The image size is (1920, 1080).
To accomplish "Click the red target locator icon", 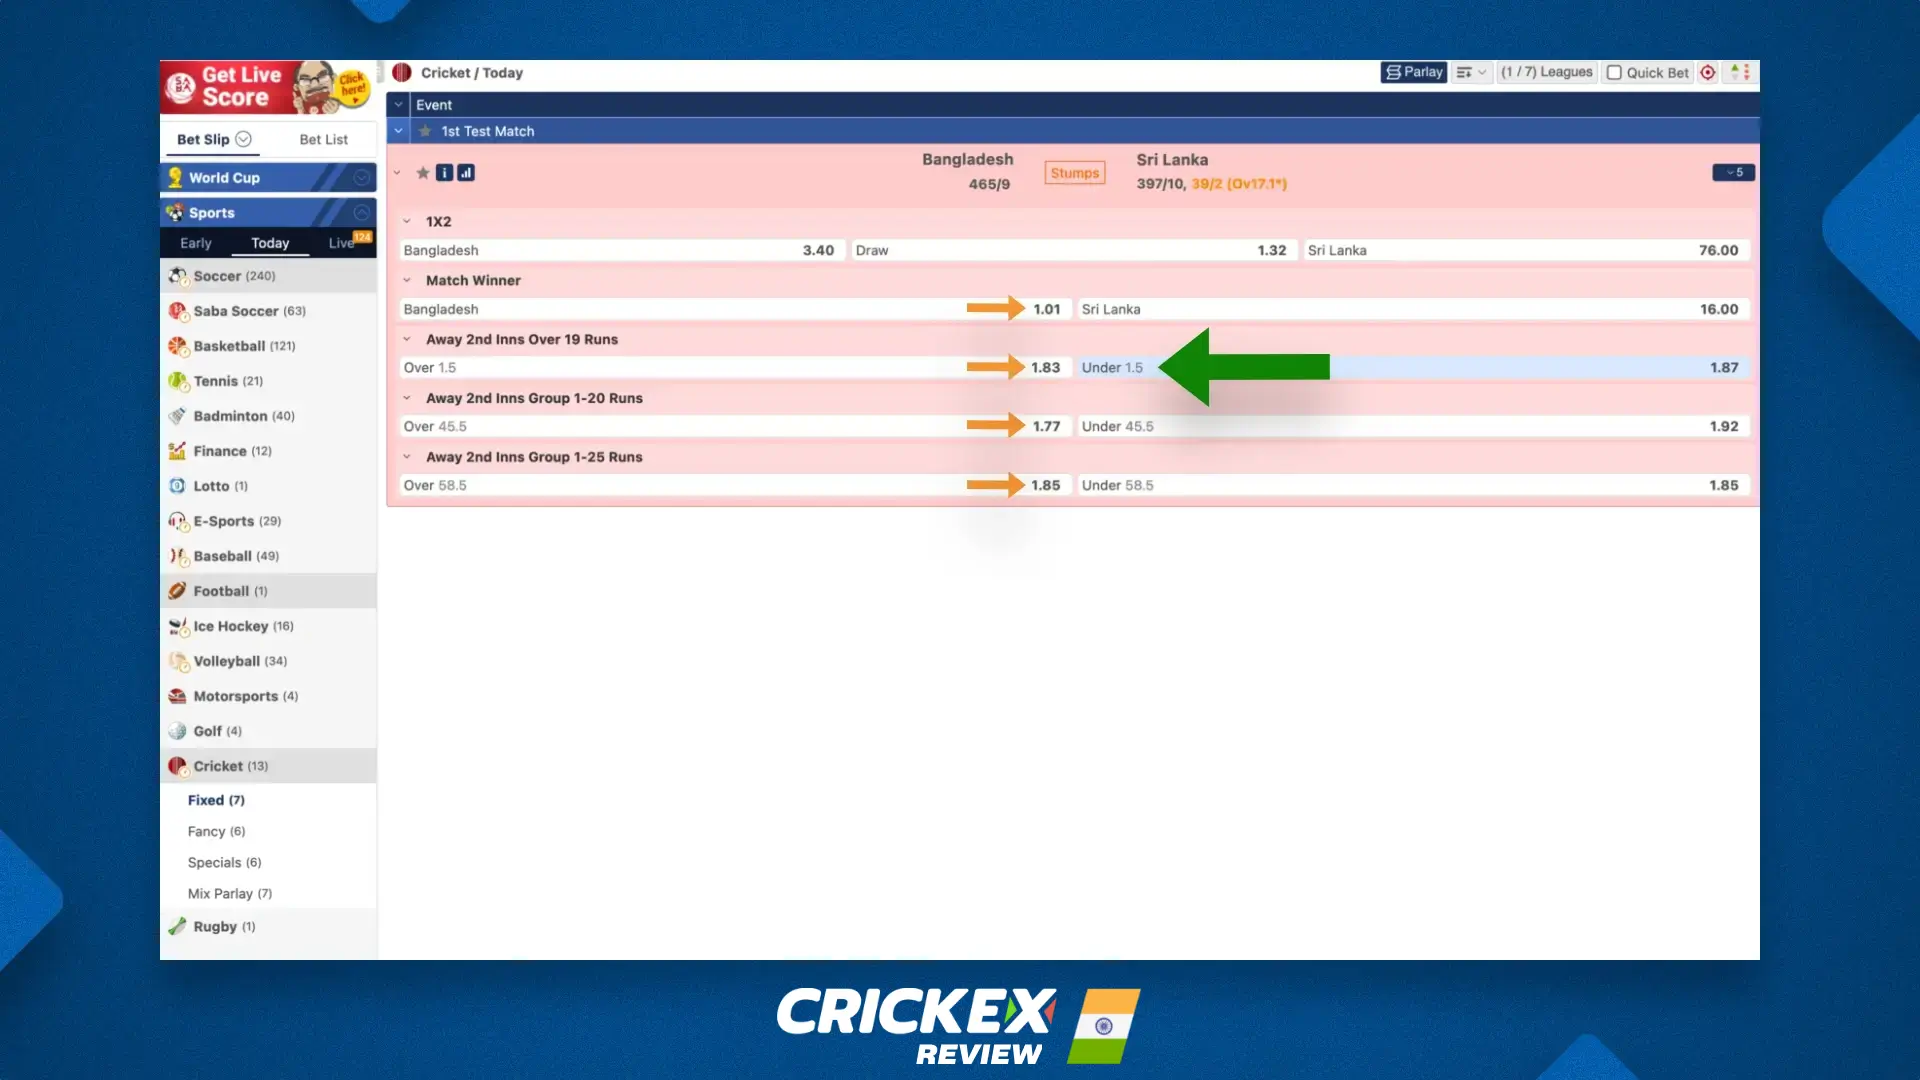I will tap(1707, 72).
